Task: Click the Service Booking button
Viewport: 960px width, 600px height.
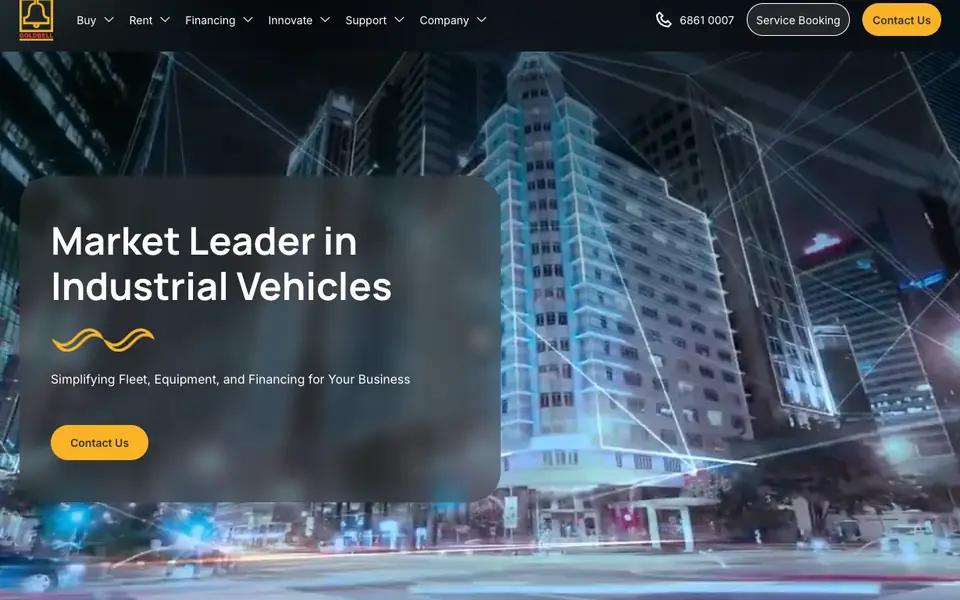Action: click(x=798, y=20)
